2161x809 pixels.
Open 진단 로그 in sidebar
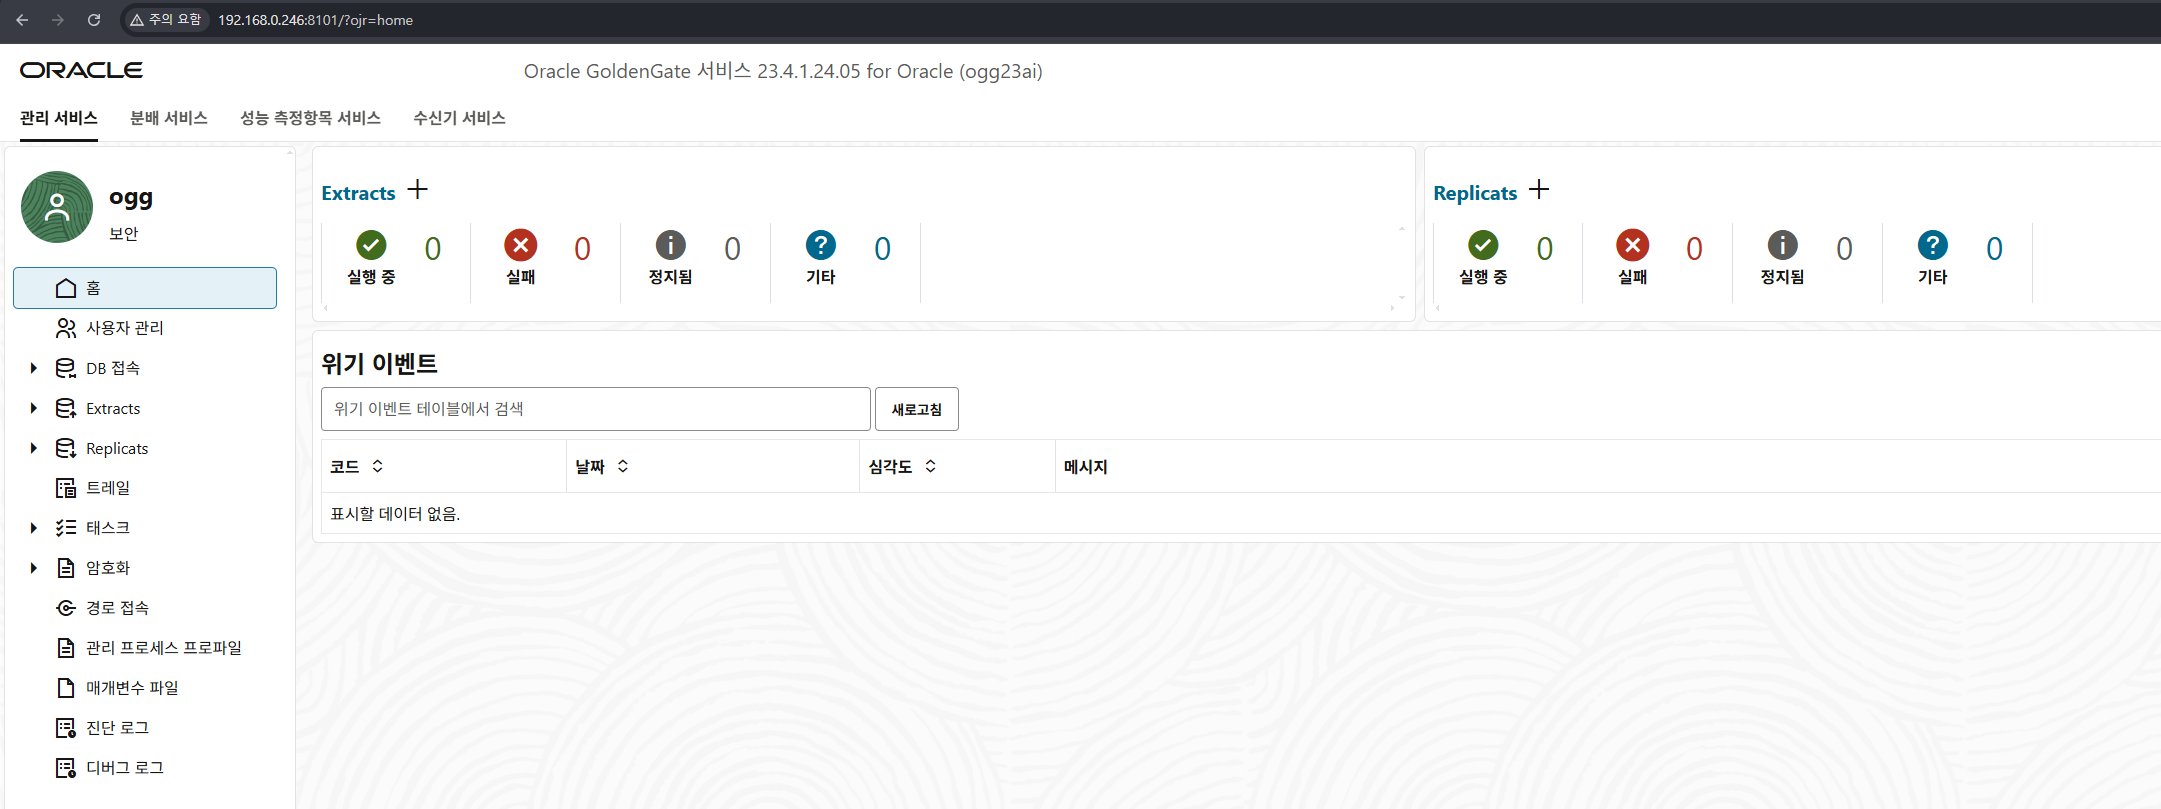click(117, 728)
